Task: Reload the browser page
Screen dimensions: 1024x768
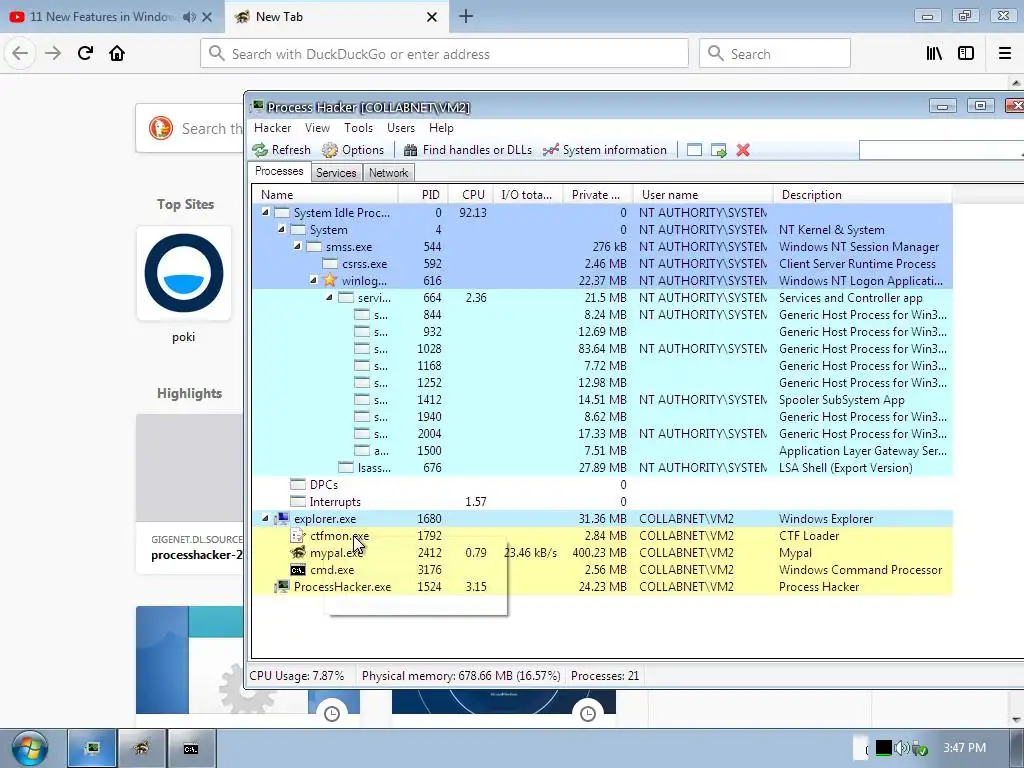Action: [85, 54]
